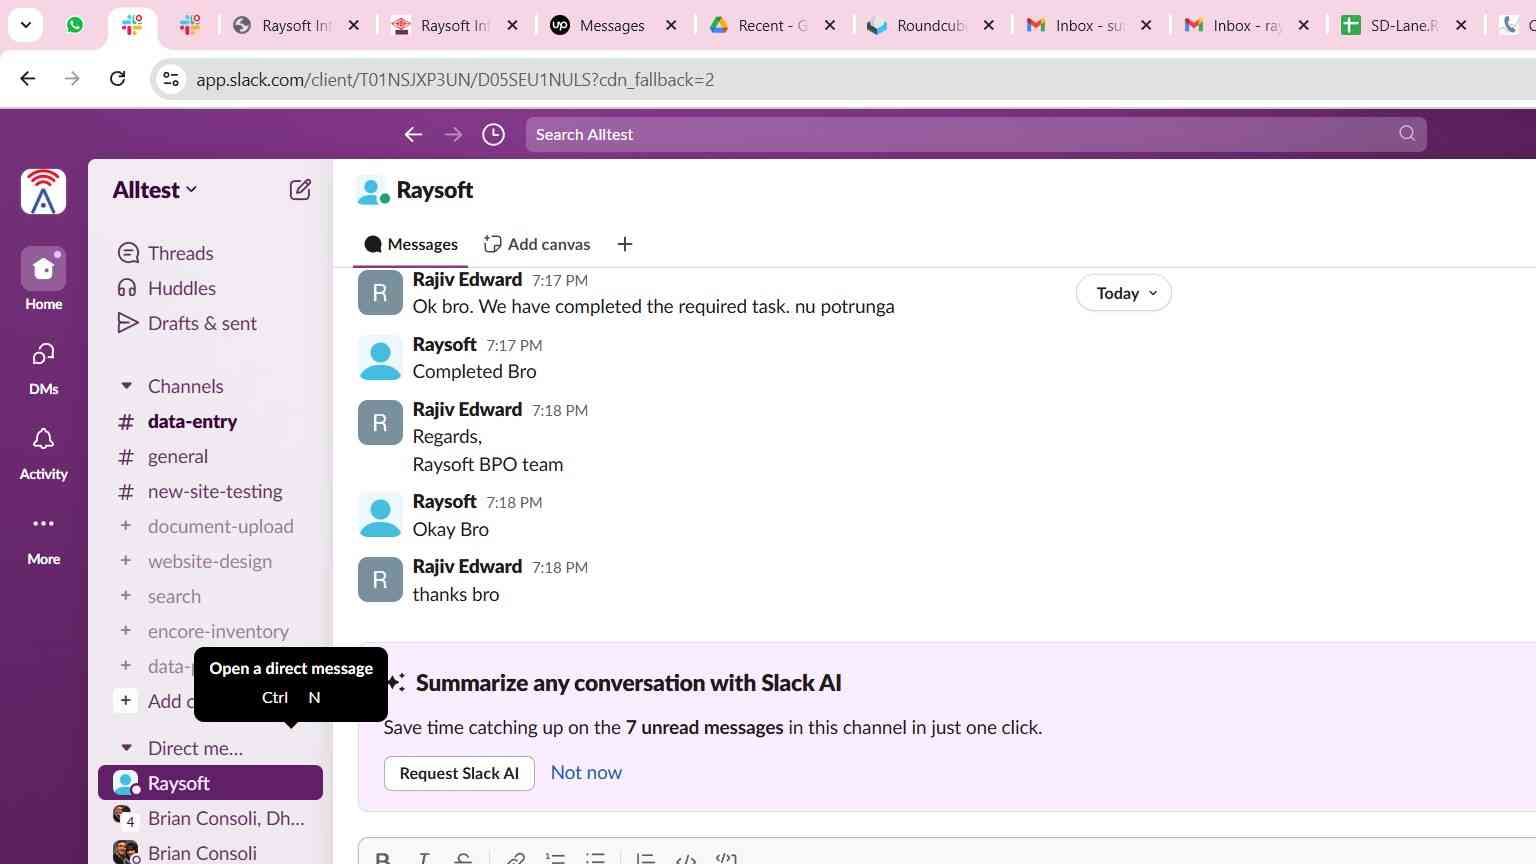
Task: Open the browser tab search dropdown arrow
Action: 25,25
